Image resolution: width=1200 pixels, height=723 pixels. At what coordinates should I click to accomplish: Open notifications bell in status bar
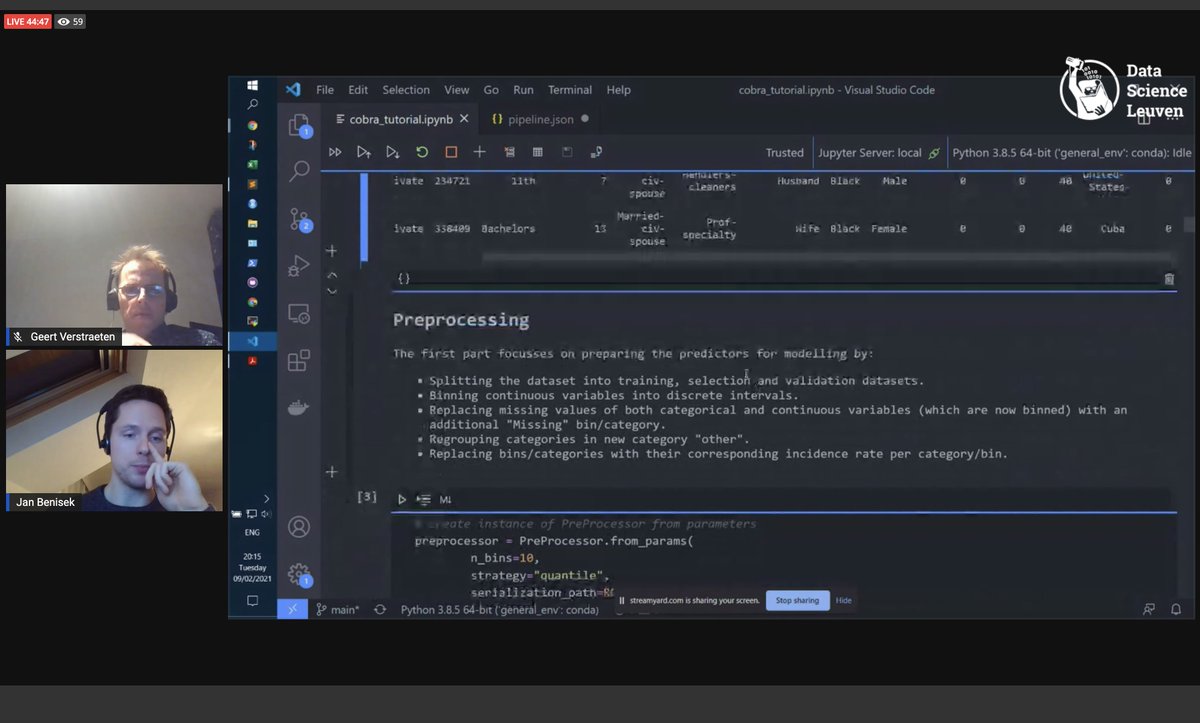pyautogui.click(x=1176, y=609)
